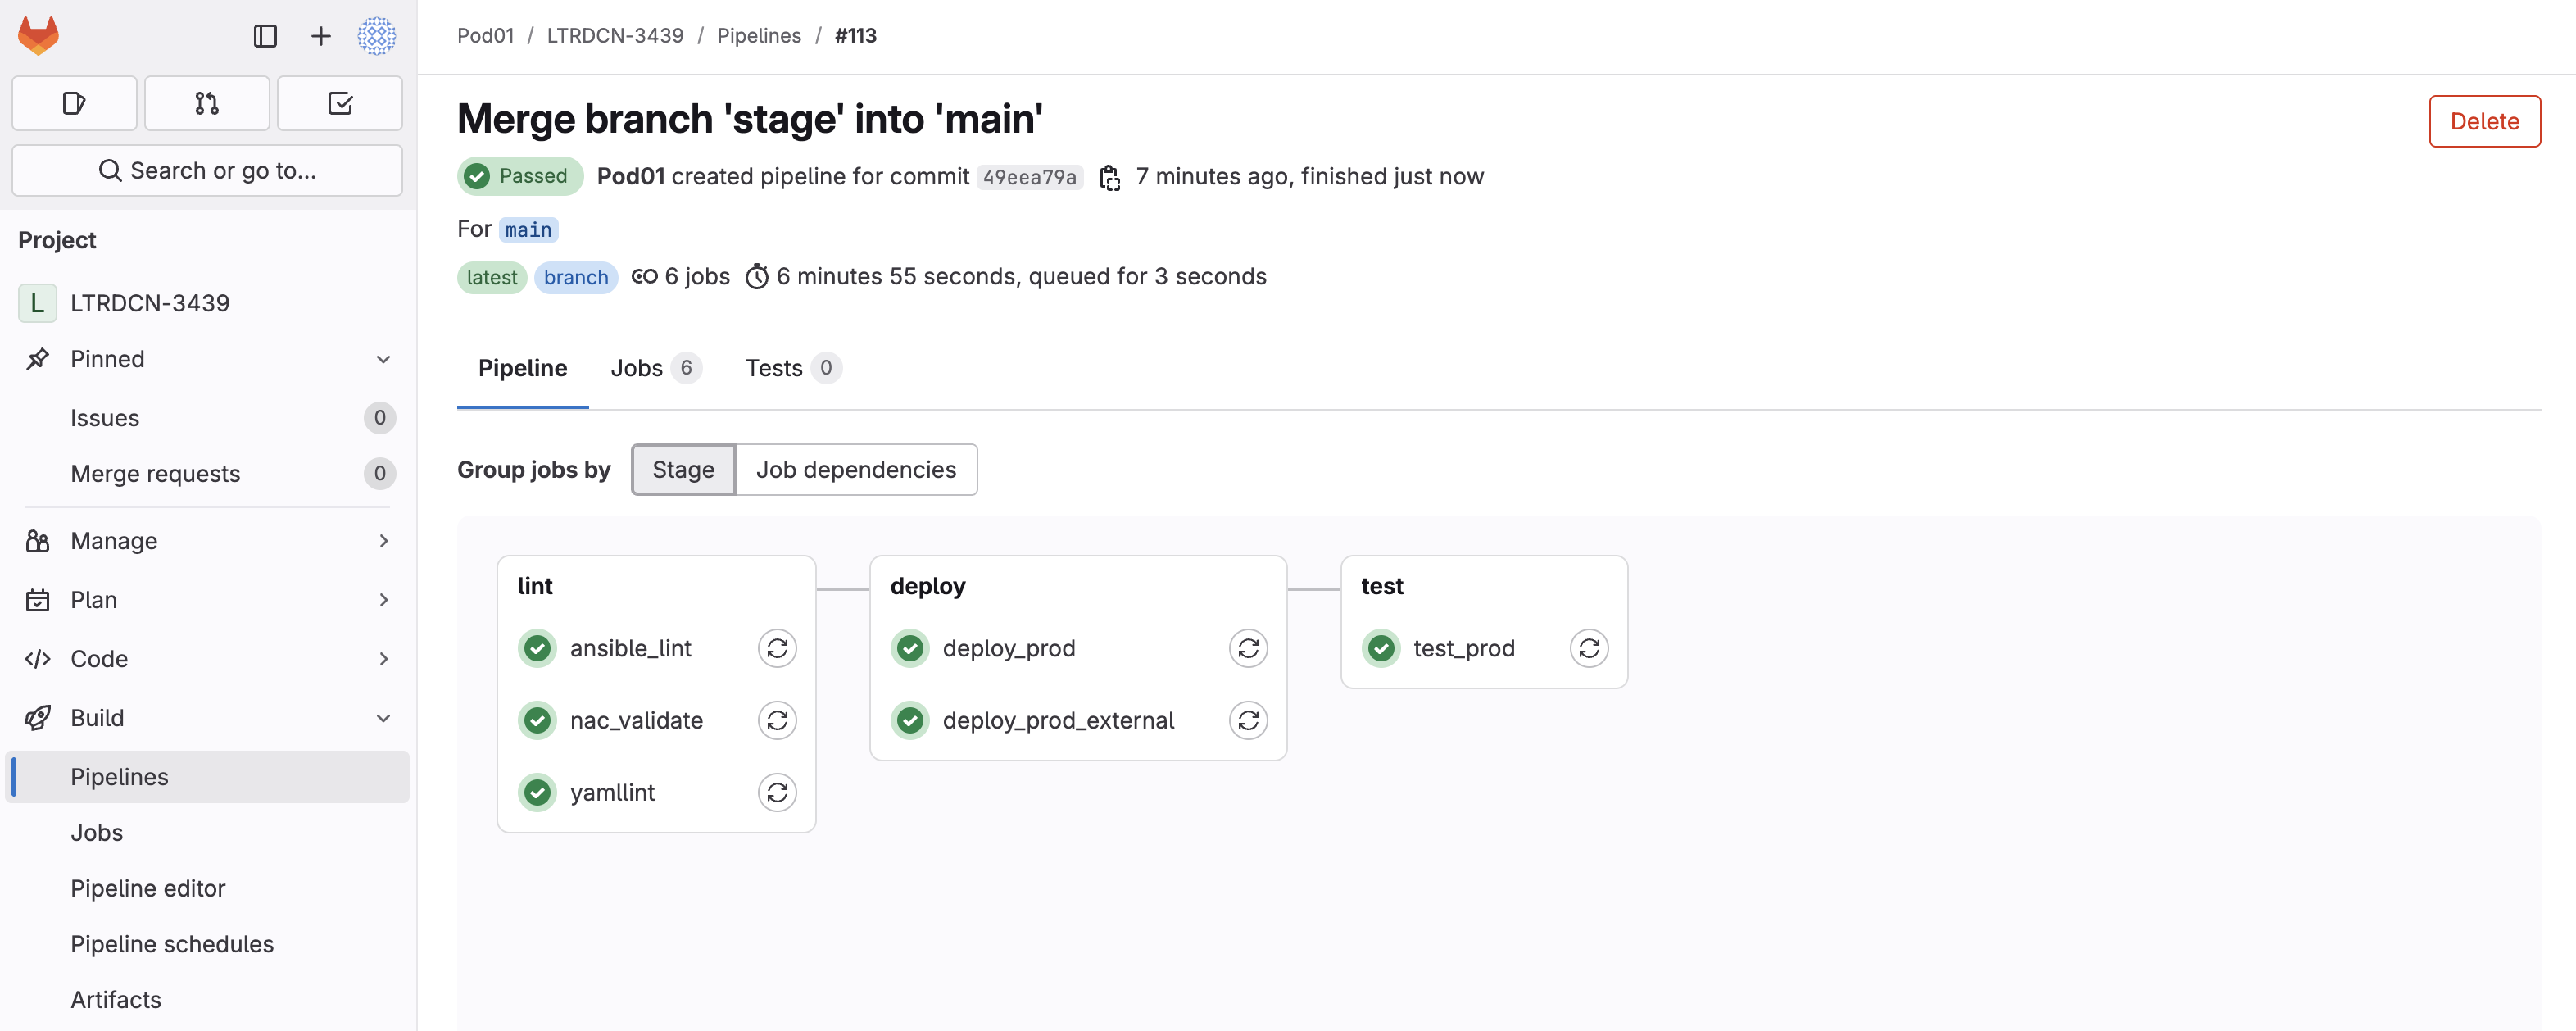The image size is (2576, 1031).
Task: Switch to the Jobs tab
Action: [x=656, y=368]
